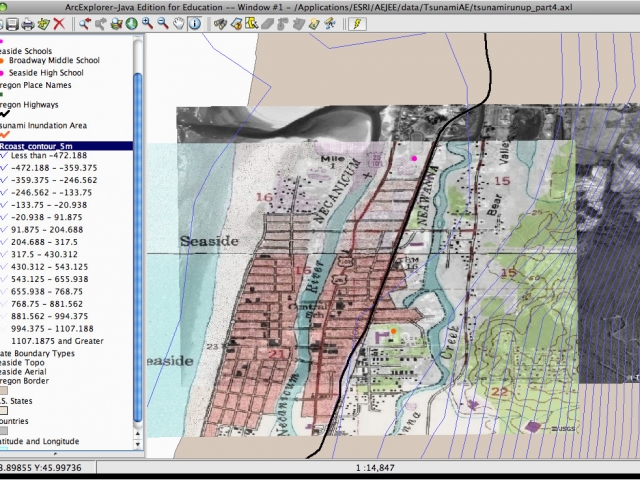
Task: Zoom to the active layer
Action: [x=116, y=24]
